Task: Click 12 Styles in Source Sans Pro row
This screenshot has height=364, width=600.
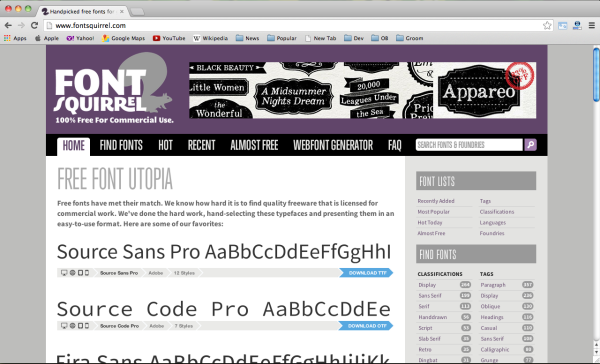Action: 184,273
